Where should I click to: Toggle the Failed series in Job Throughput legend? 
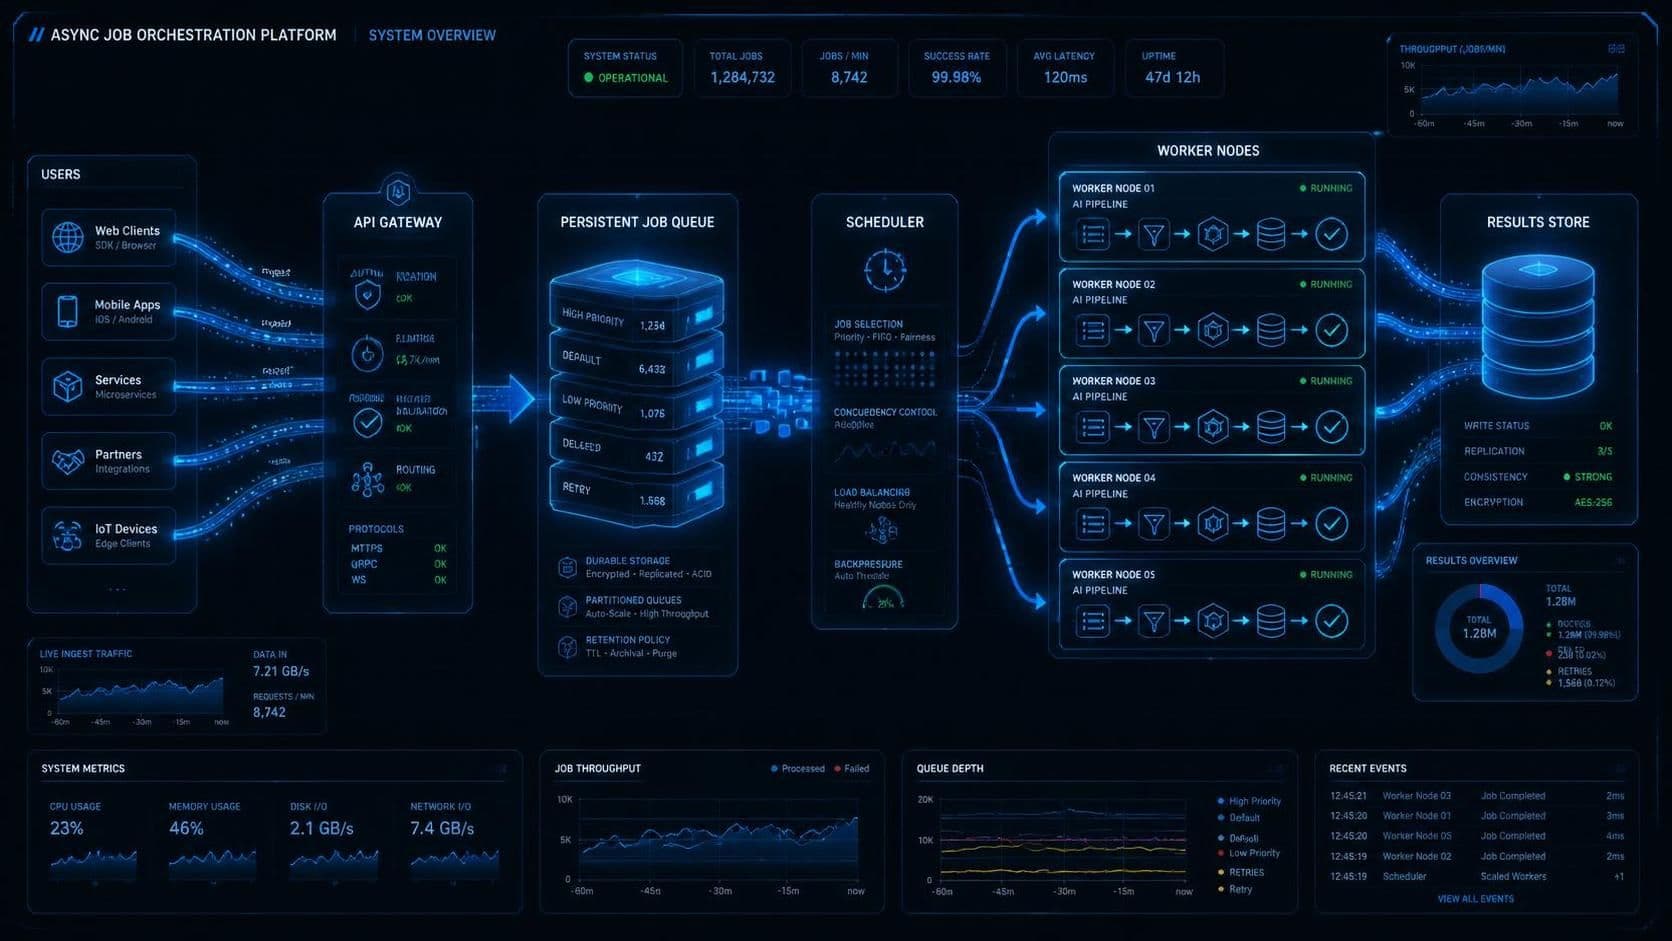click(x=852, y=769)
